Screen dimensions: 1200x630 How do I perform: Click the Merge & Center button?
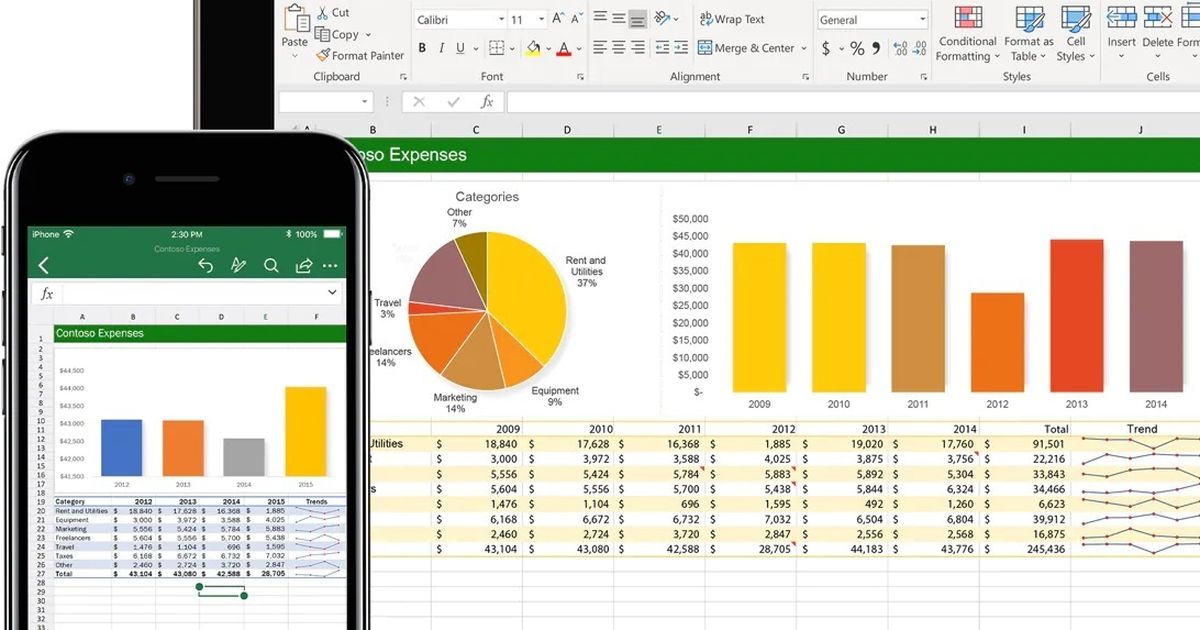point(746,48)
